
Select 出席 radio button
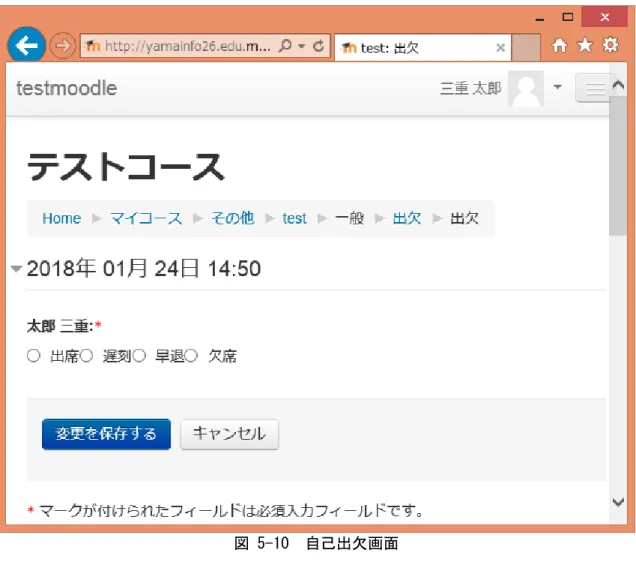[x=34, y=356]
